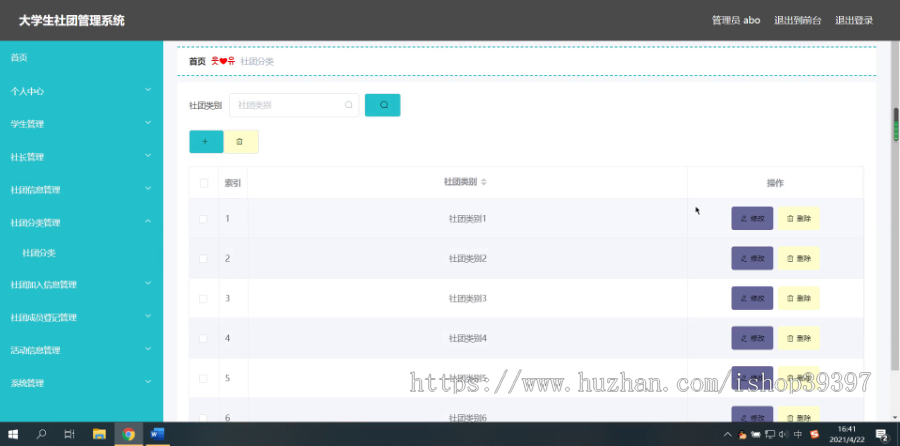Open File Explorer from taskbar
The width and height of the screenshot is (900, 446).
tap(99, 434)
